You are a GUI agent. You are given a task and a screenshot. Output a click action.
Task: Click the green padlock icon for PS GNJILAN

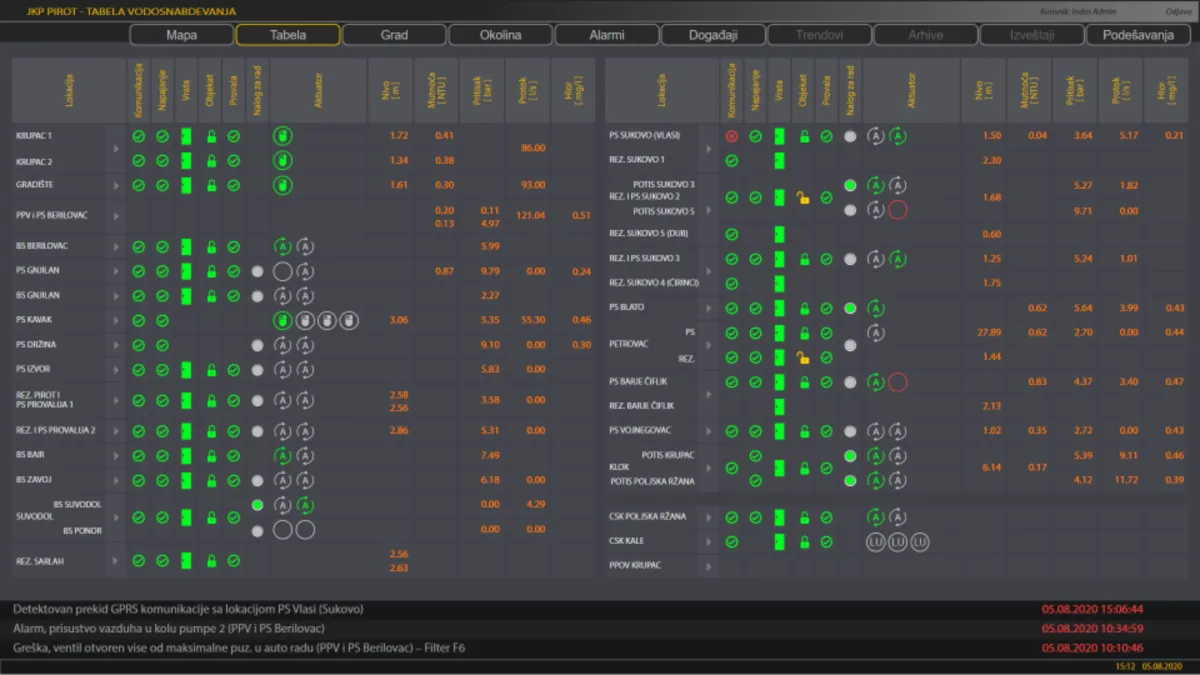(211, 271)
